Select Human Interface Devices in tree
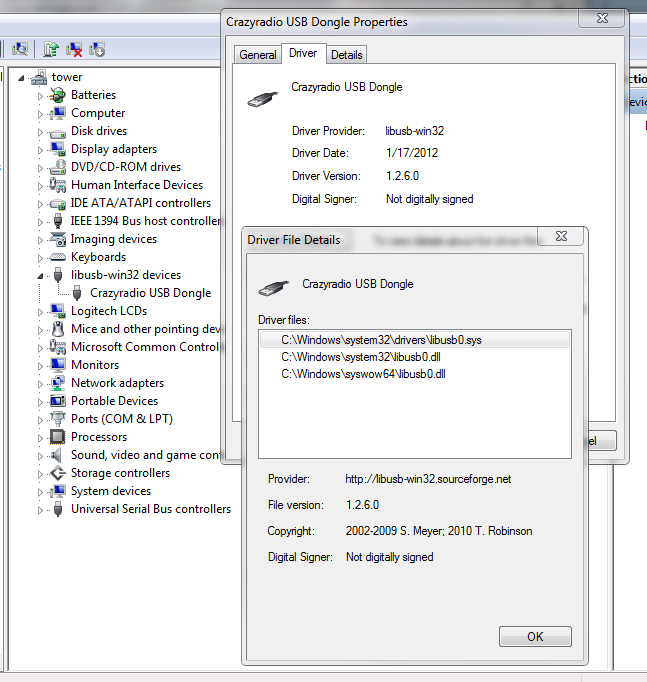This screenshot has height=682, width=647. click(136, 185)
